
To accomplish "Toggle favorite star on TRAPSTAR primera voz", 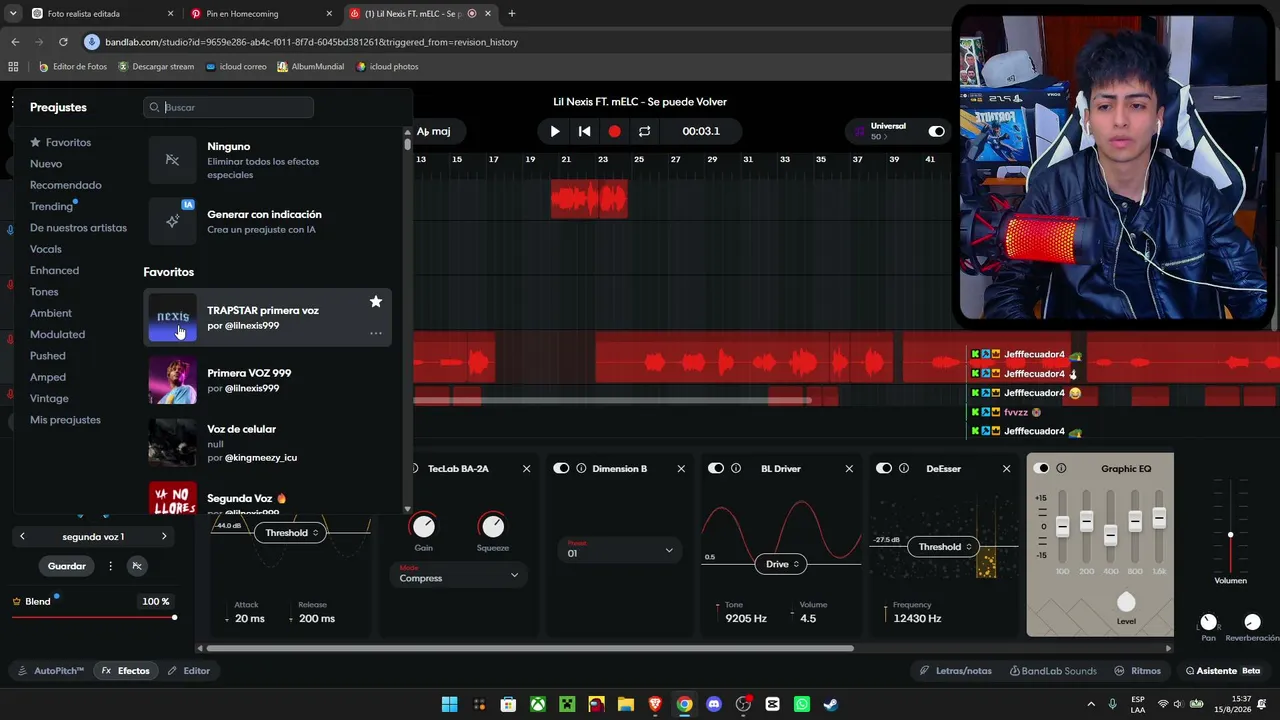I will tap(376, 301).
